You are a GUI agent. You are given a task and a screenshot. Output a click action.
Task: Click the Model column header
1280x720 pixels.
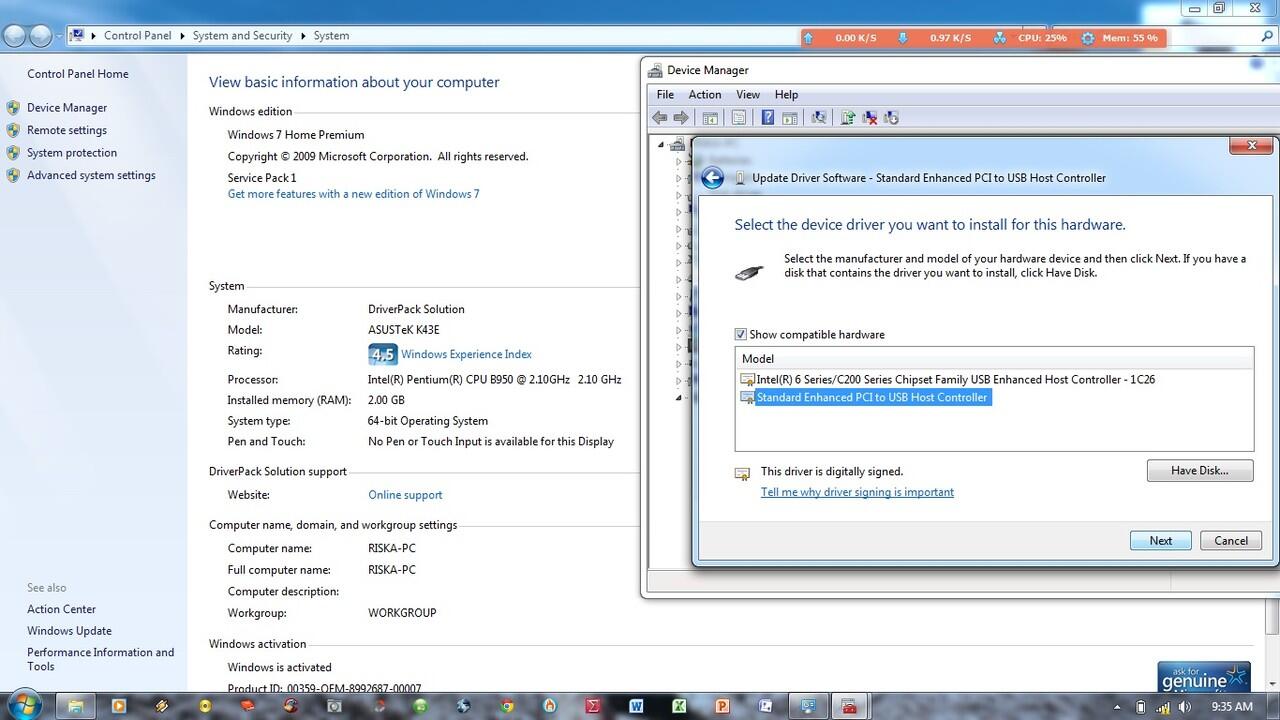point(994,359)
